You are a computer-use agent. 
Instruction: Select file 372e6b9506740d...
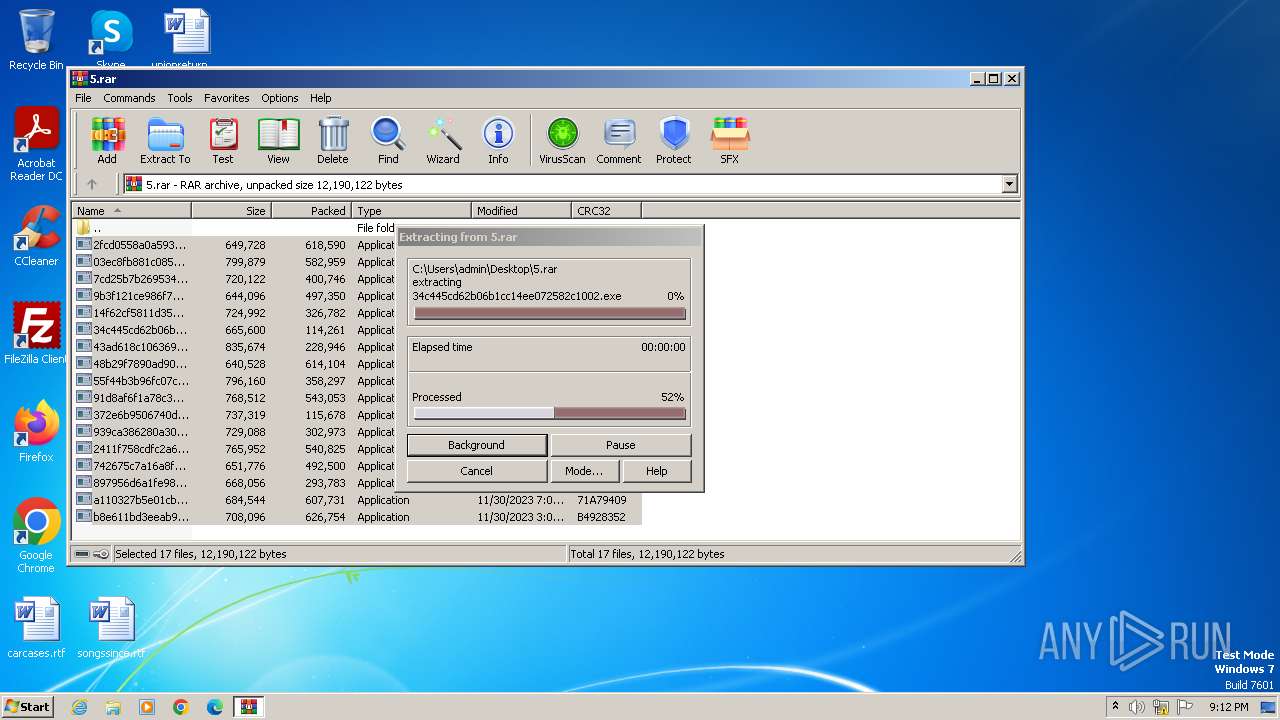click(x=234, y=415)
